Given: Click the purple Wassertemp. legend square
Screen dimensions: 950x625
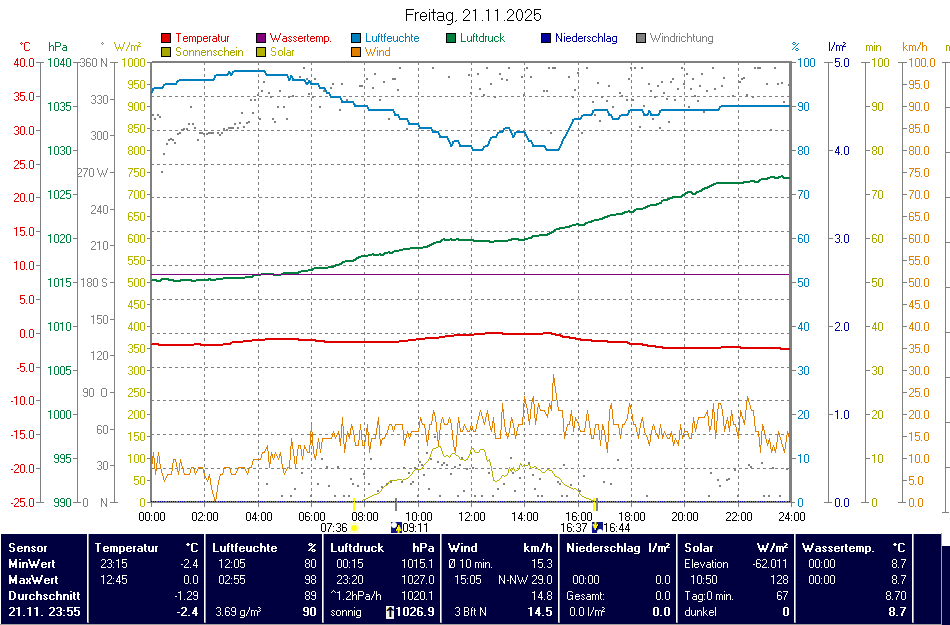Looking at the screenshot, I should tap(262, 39).
